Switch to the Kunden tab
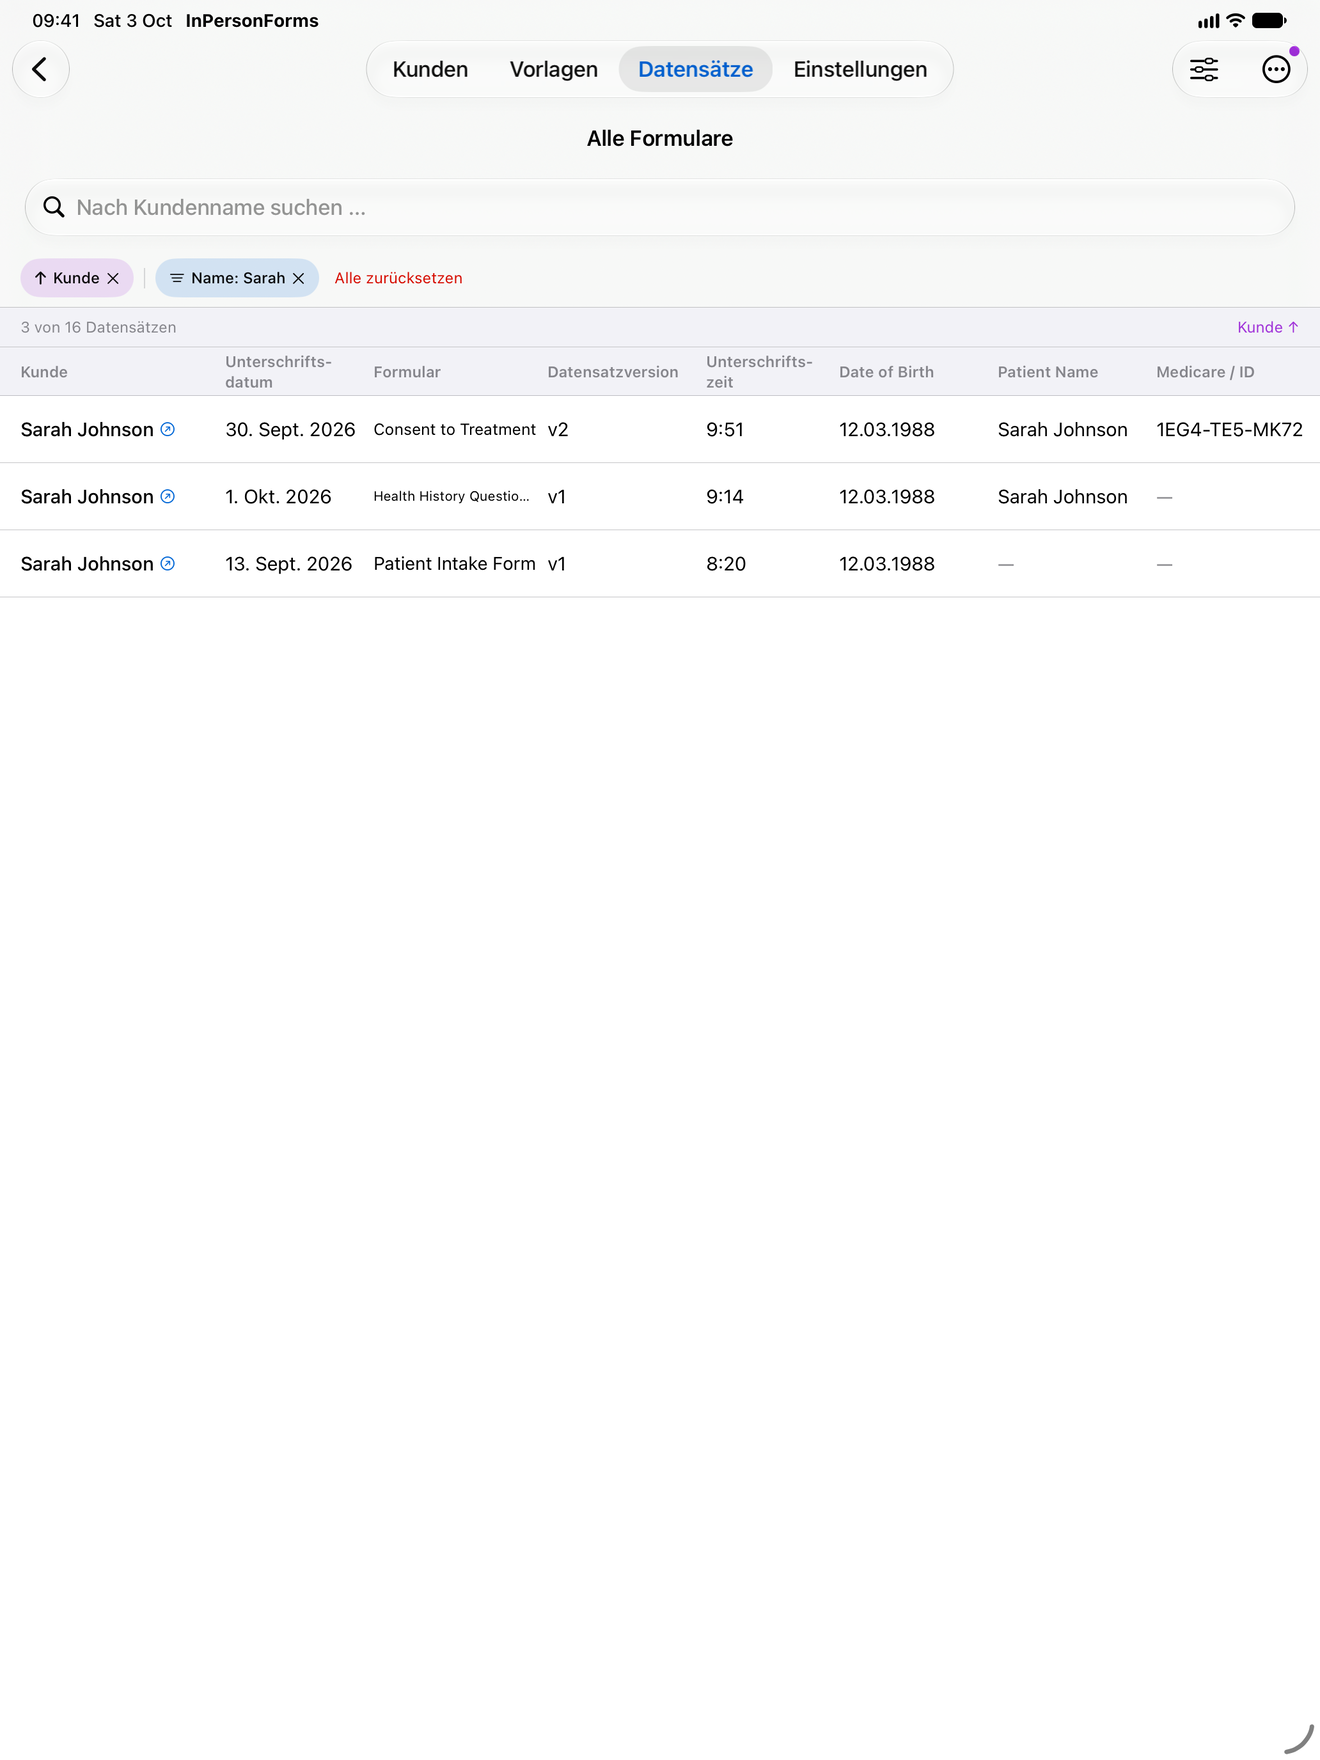Screen dimensions: 1320x1760 [x=430, y=69]
